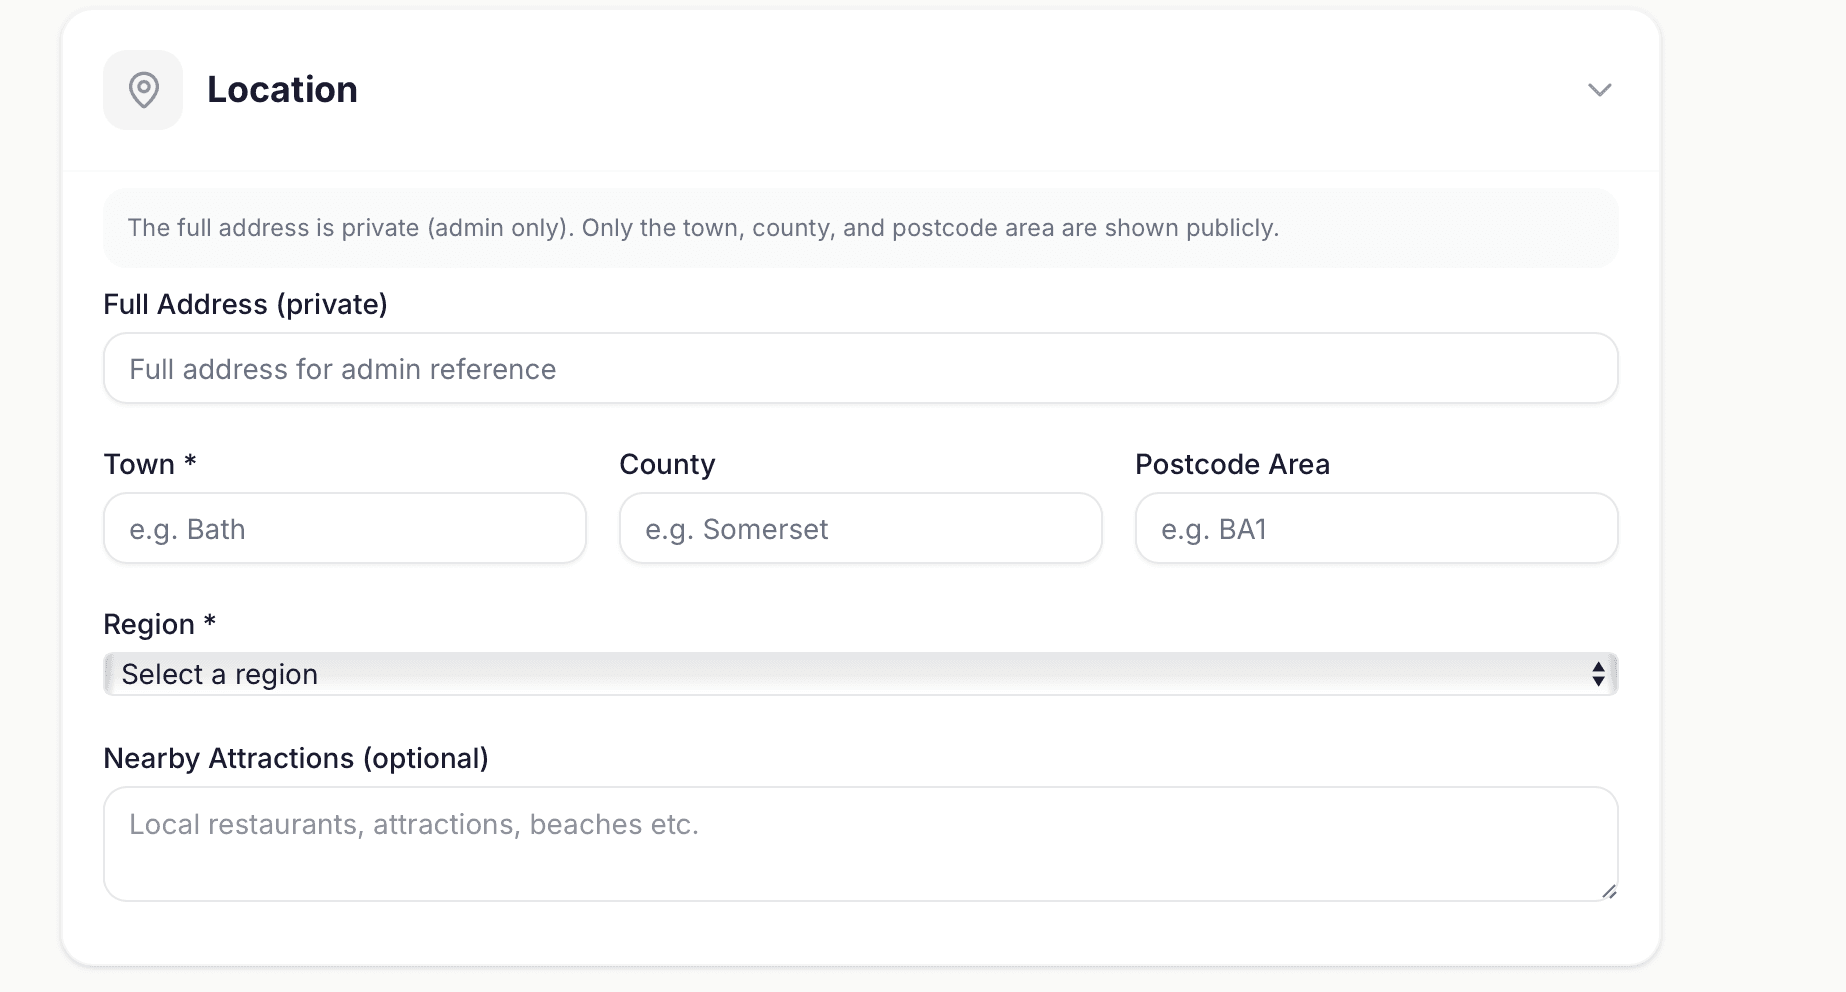
Task: Click inside the Nearby Attractions text area
Action: point(860,844)
